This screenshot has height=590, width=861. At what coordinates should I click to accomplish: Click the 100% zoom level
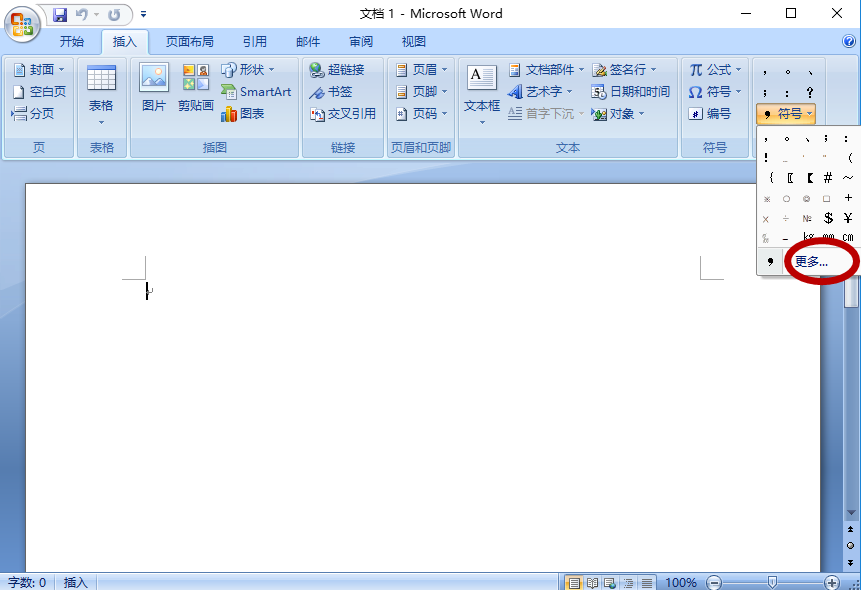[x=681, y=582]
